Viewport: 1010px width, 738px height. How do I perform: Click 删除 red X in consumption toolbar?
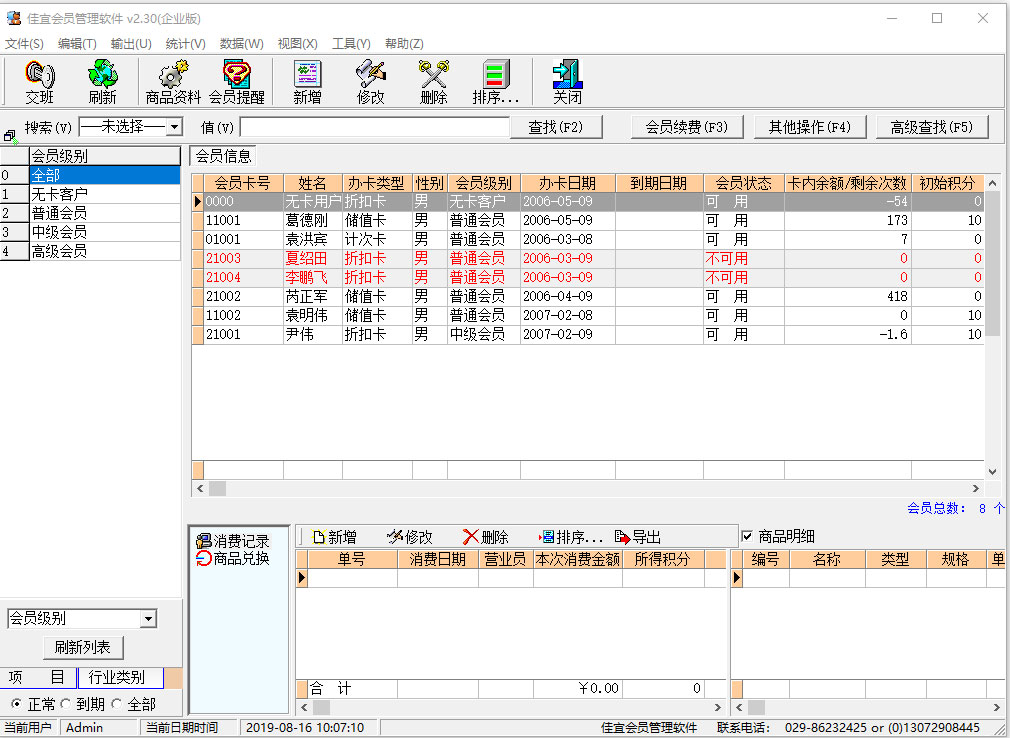[x=486, y=537]
